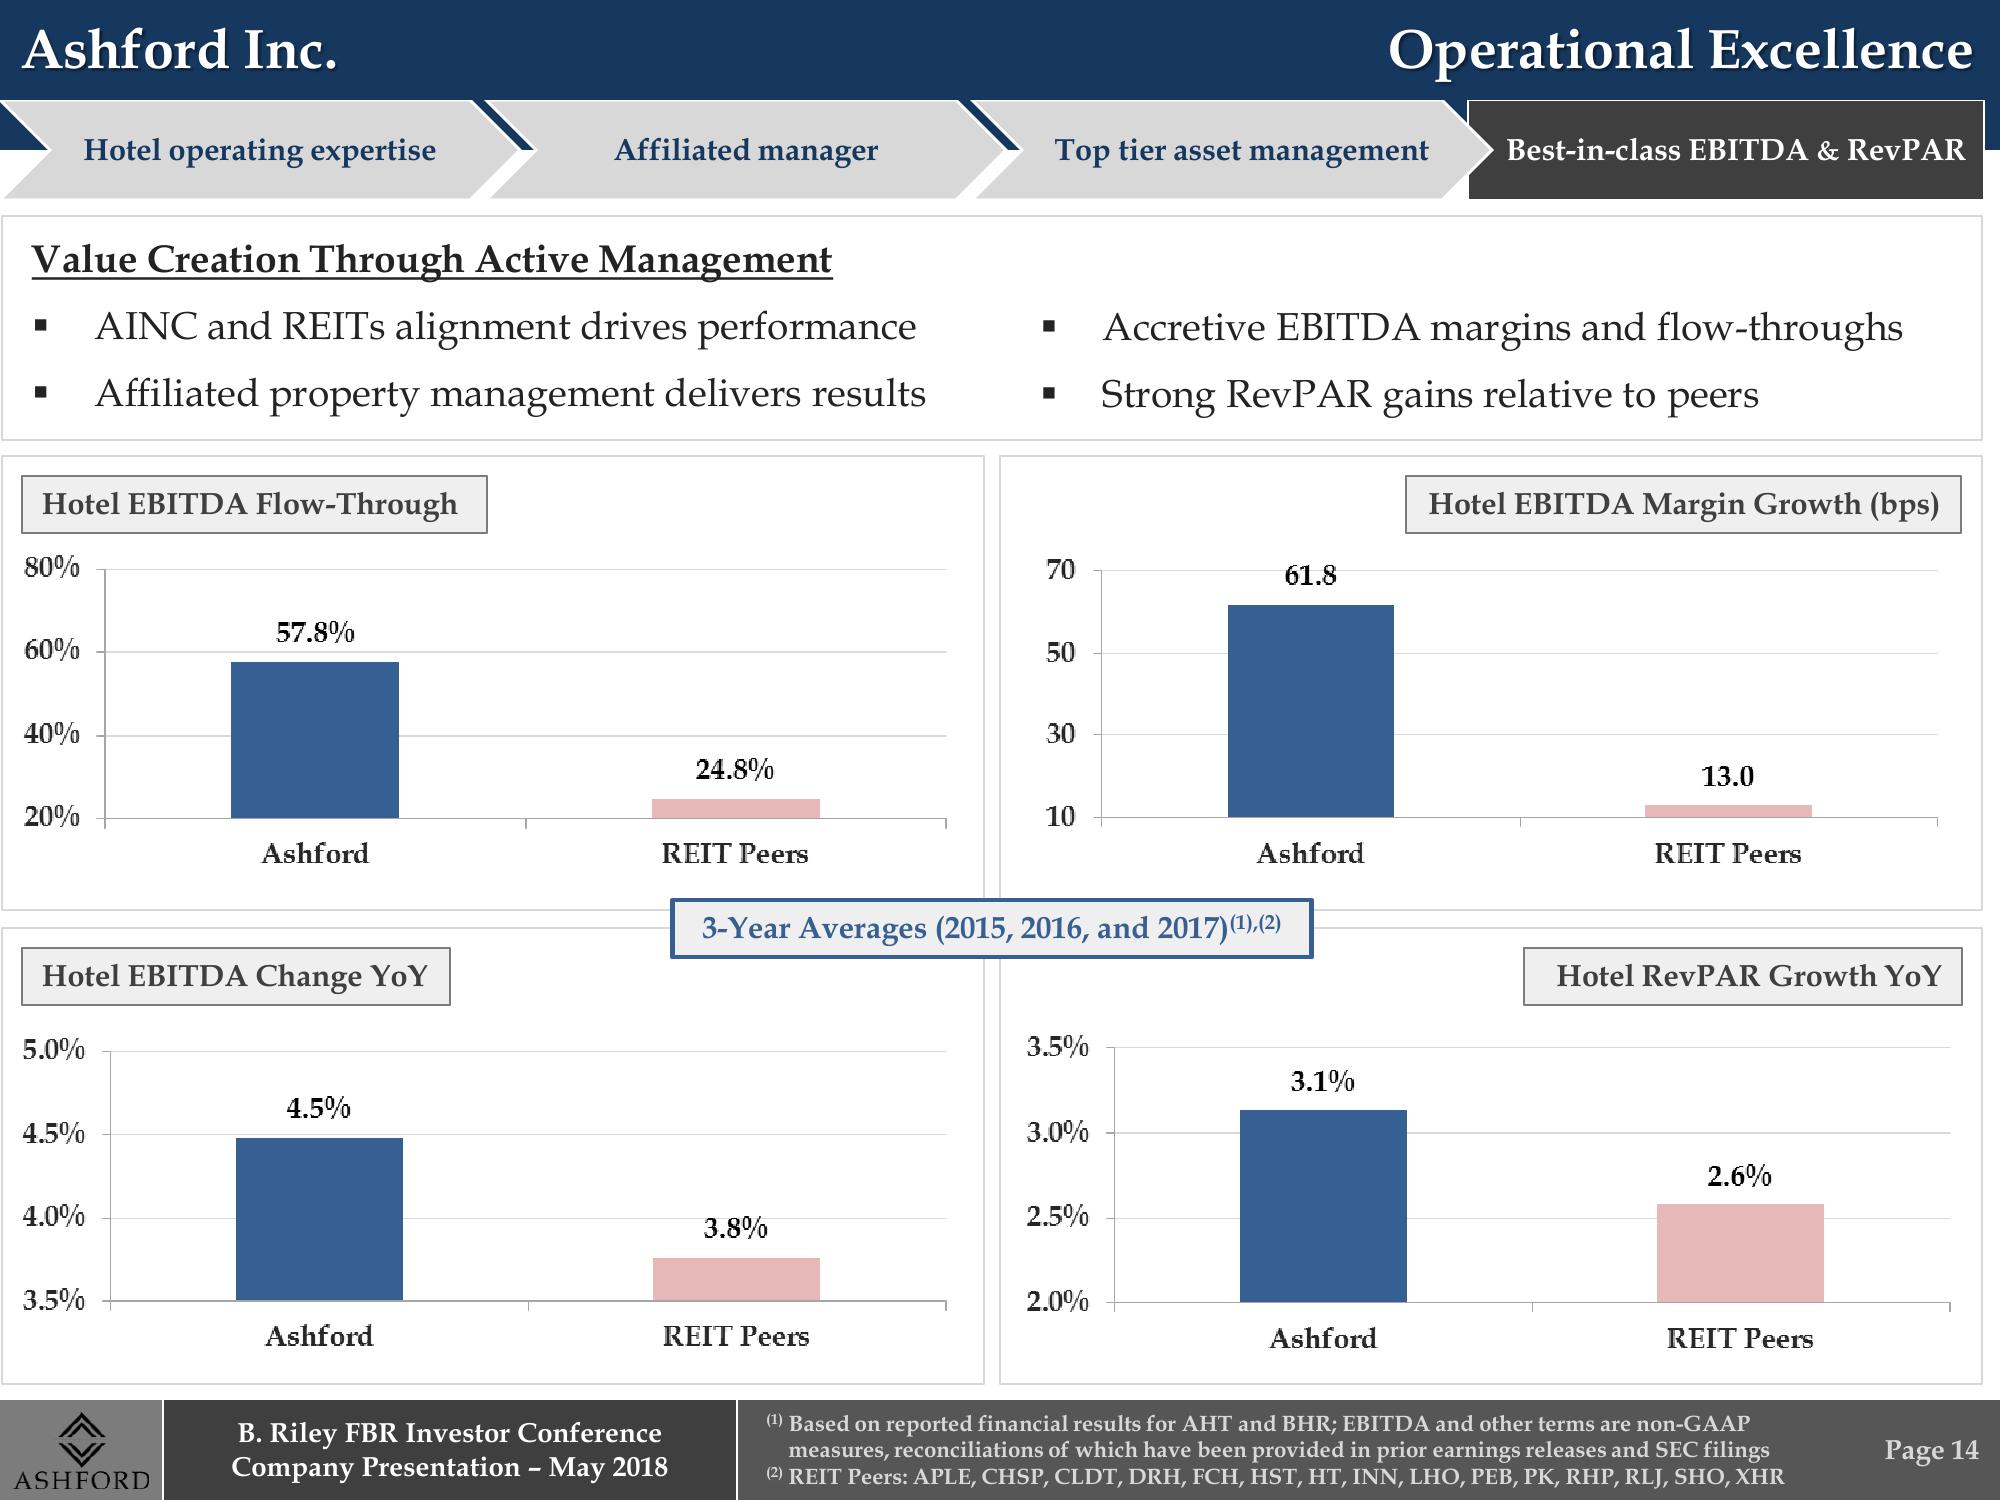Click REIT Peers axis label in RevPAR chart
Image resolution: width=2000 pixels, height=1500 pixels.
[x=1740, y=1339]
